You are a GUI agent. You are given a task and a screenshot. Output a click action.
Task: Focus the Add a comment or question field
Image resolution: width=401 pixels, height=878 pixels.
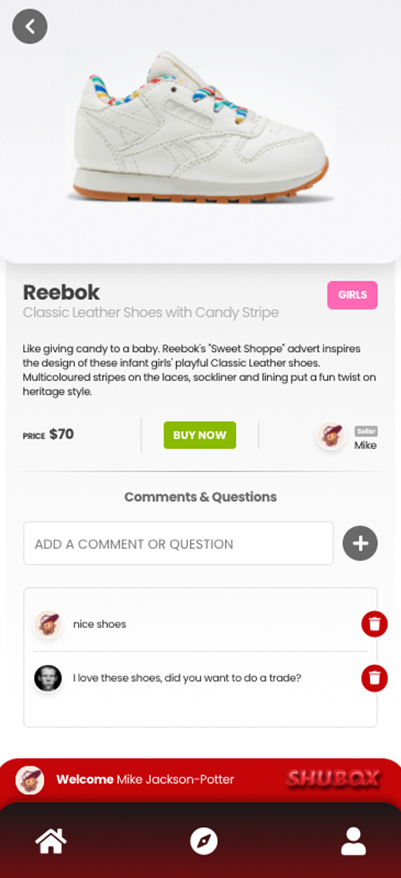[179, 543]
